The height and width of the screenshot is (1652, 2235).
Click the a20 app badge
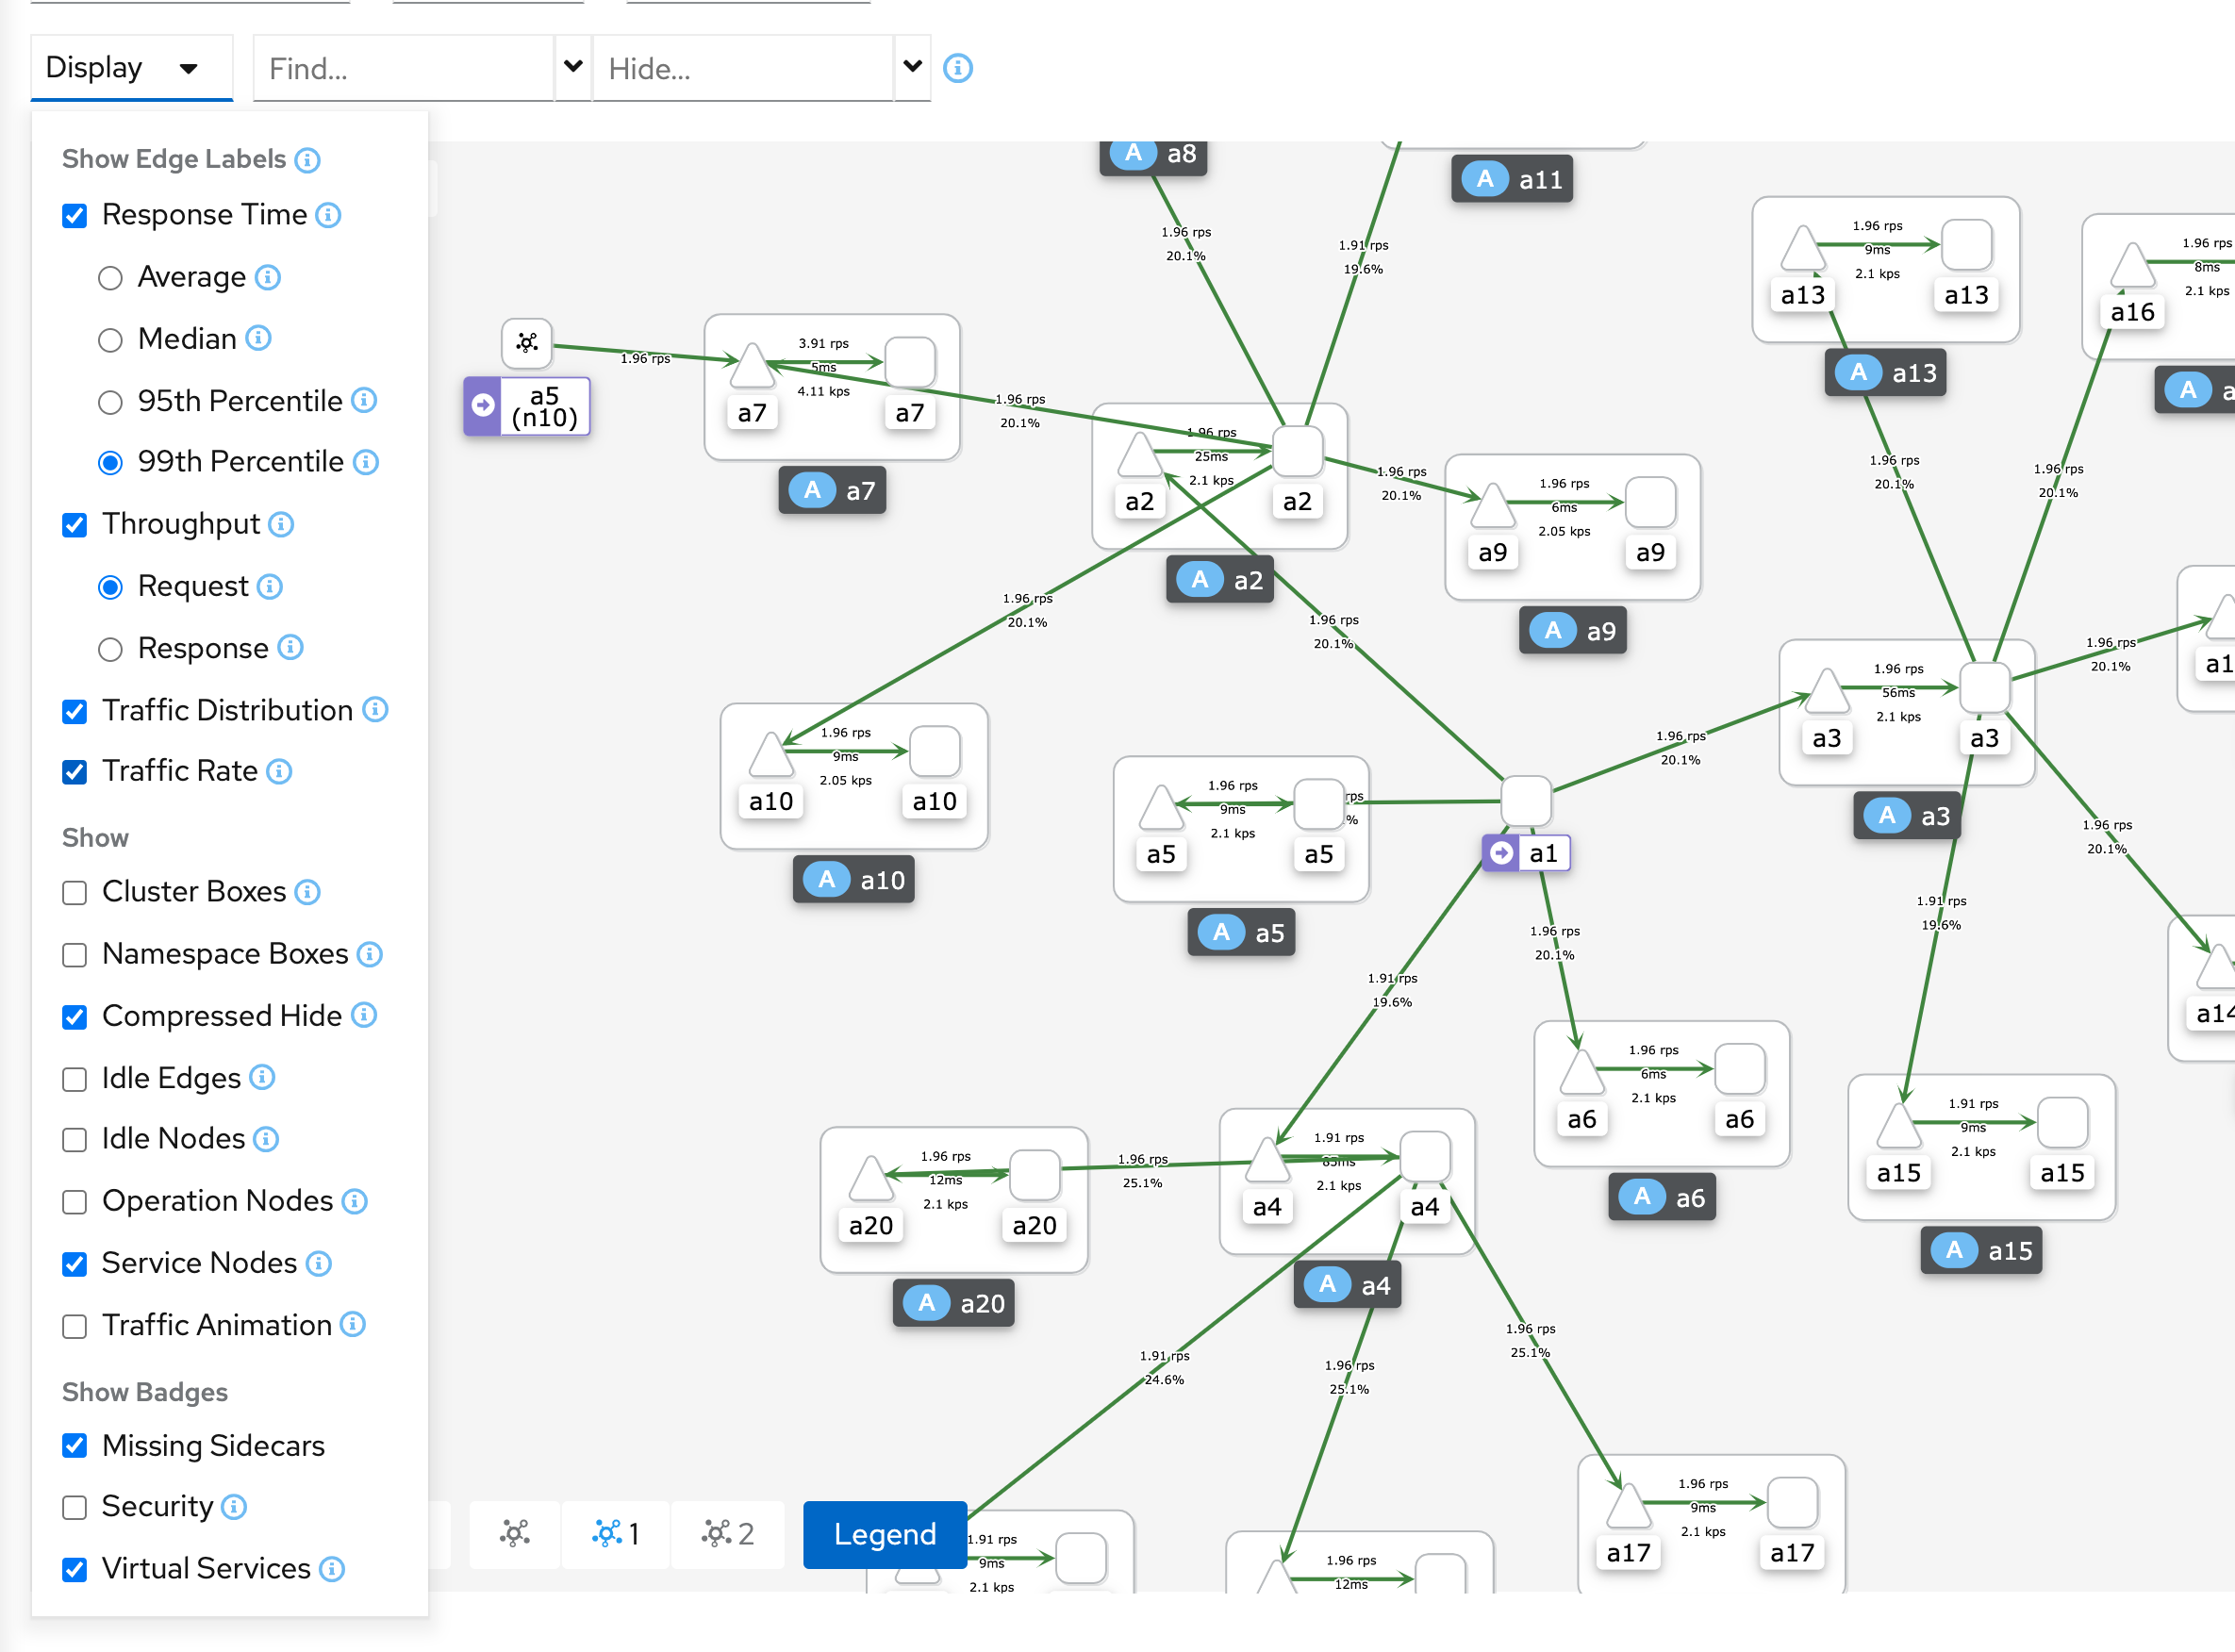(x=954, y=1303)
